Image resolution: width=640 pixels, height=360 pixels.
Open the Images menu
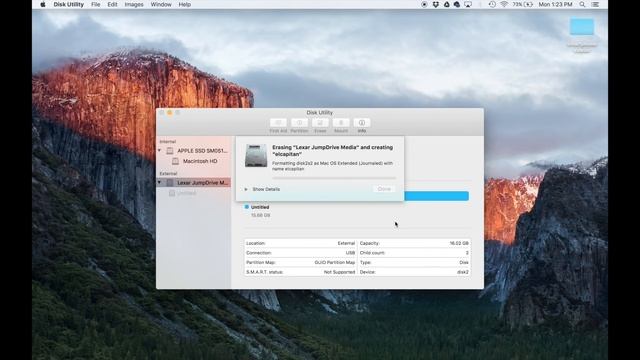click(x=134, y=4)
